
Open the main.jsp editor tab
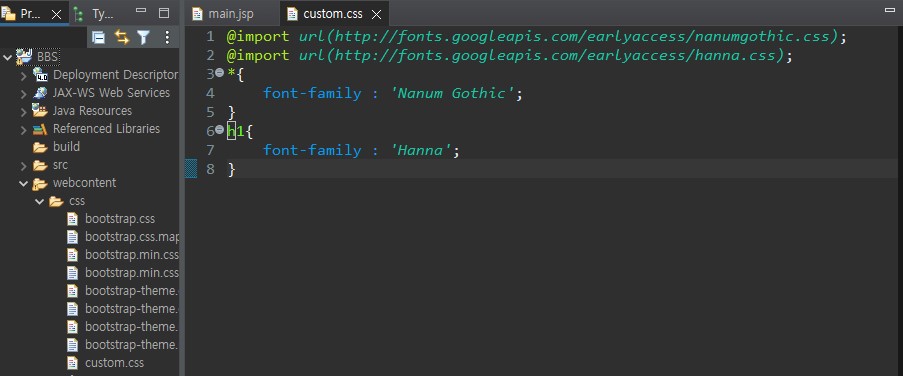tap(222, 14)
